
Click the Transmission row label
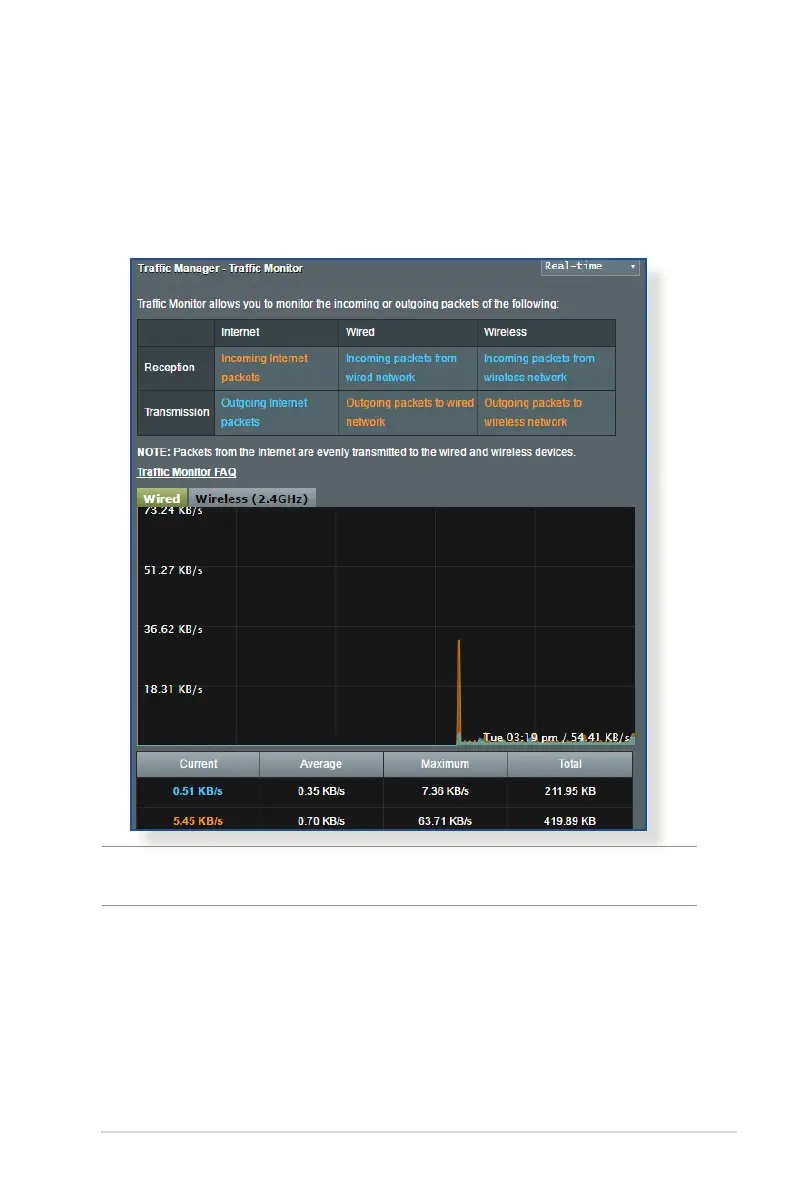[177, 412]
